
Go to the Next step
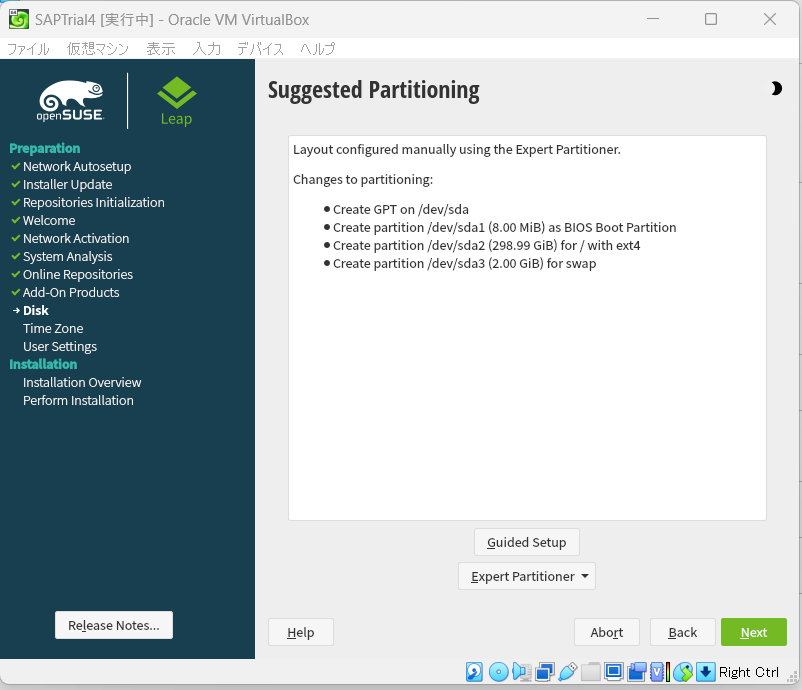coord(753,632)
